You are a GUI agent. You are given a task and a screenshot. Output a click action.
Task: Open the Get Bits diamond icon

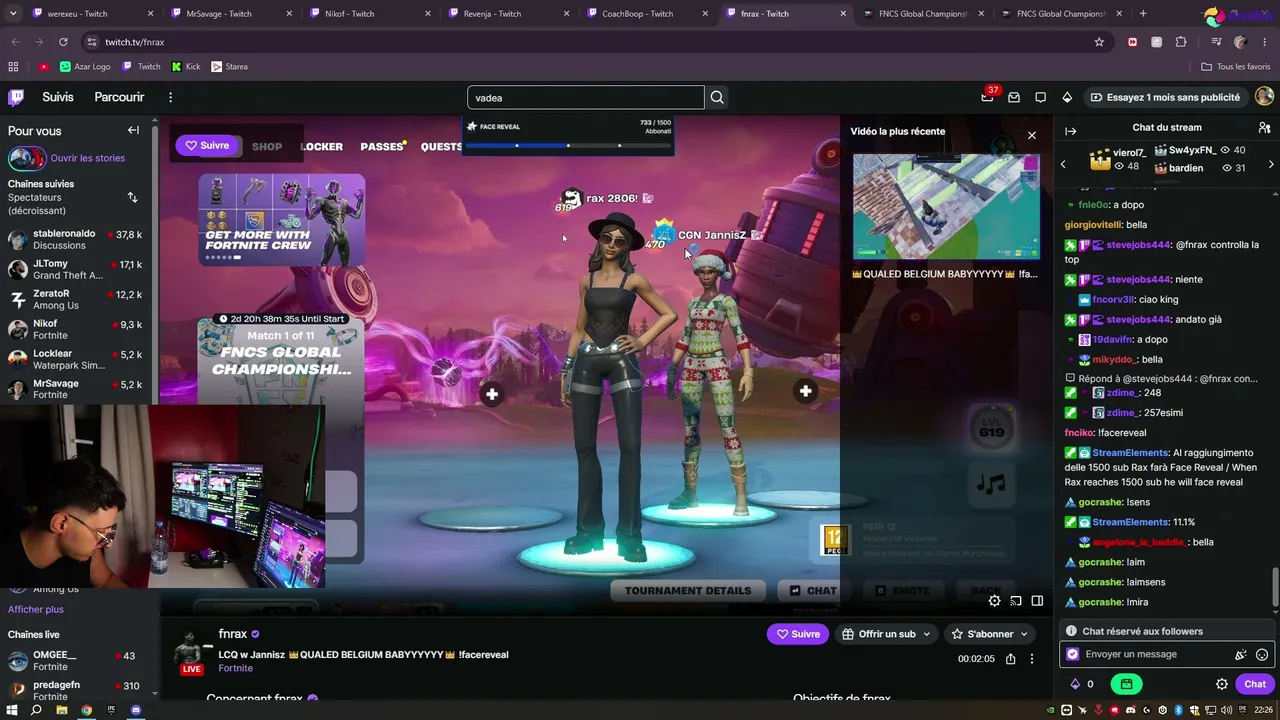[1067, 97]
